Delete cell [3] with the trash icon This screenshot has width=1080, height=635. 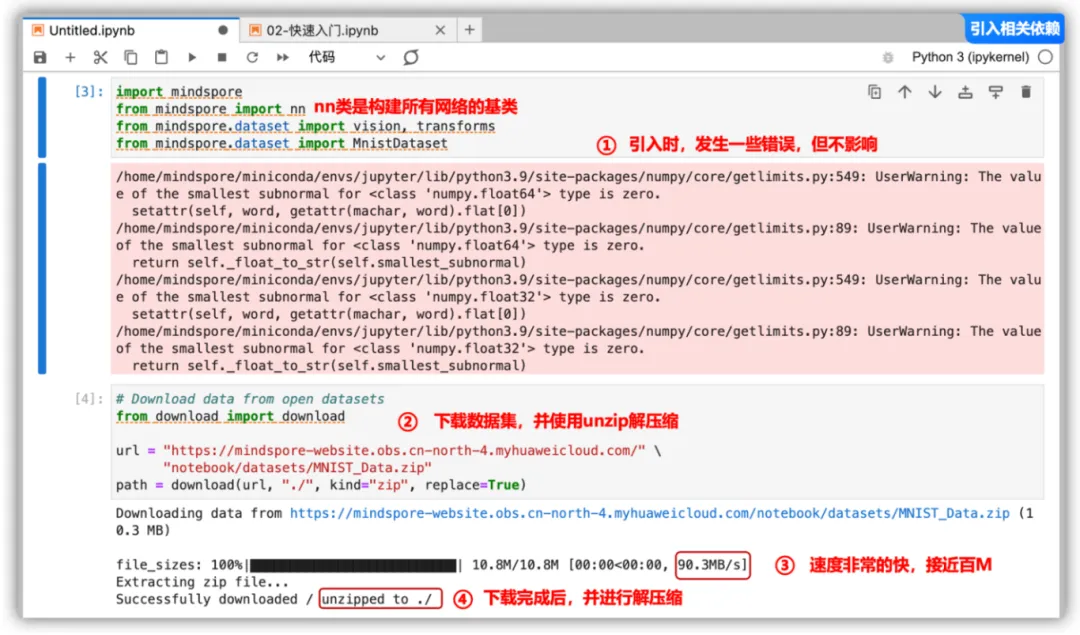[1026, 92]
